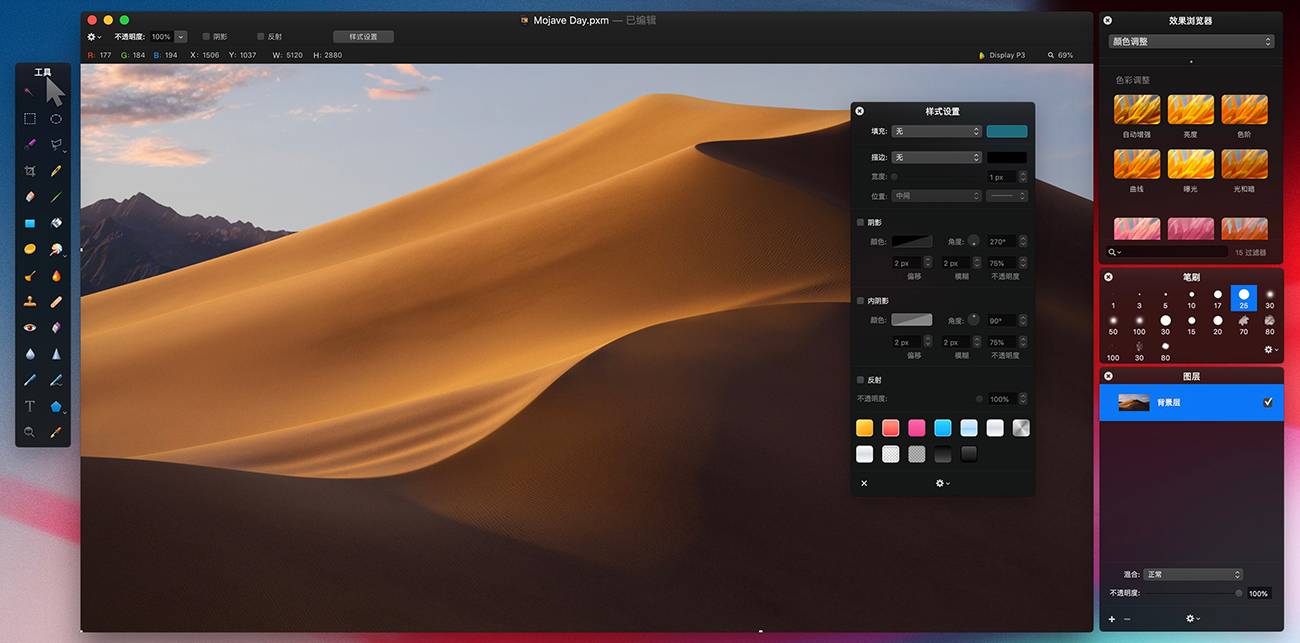Open the 混合 blend mode dropdown
This screenshot has width=1300, height=643.
[x=1192, y=574]
